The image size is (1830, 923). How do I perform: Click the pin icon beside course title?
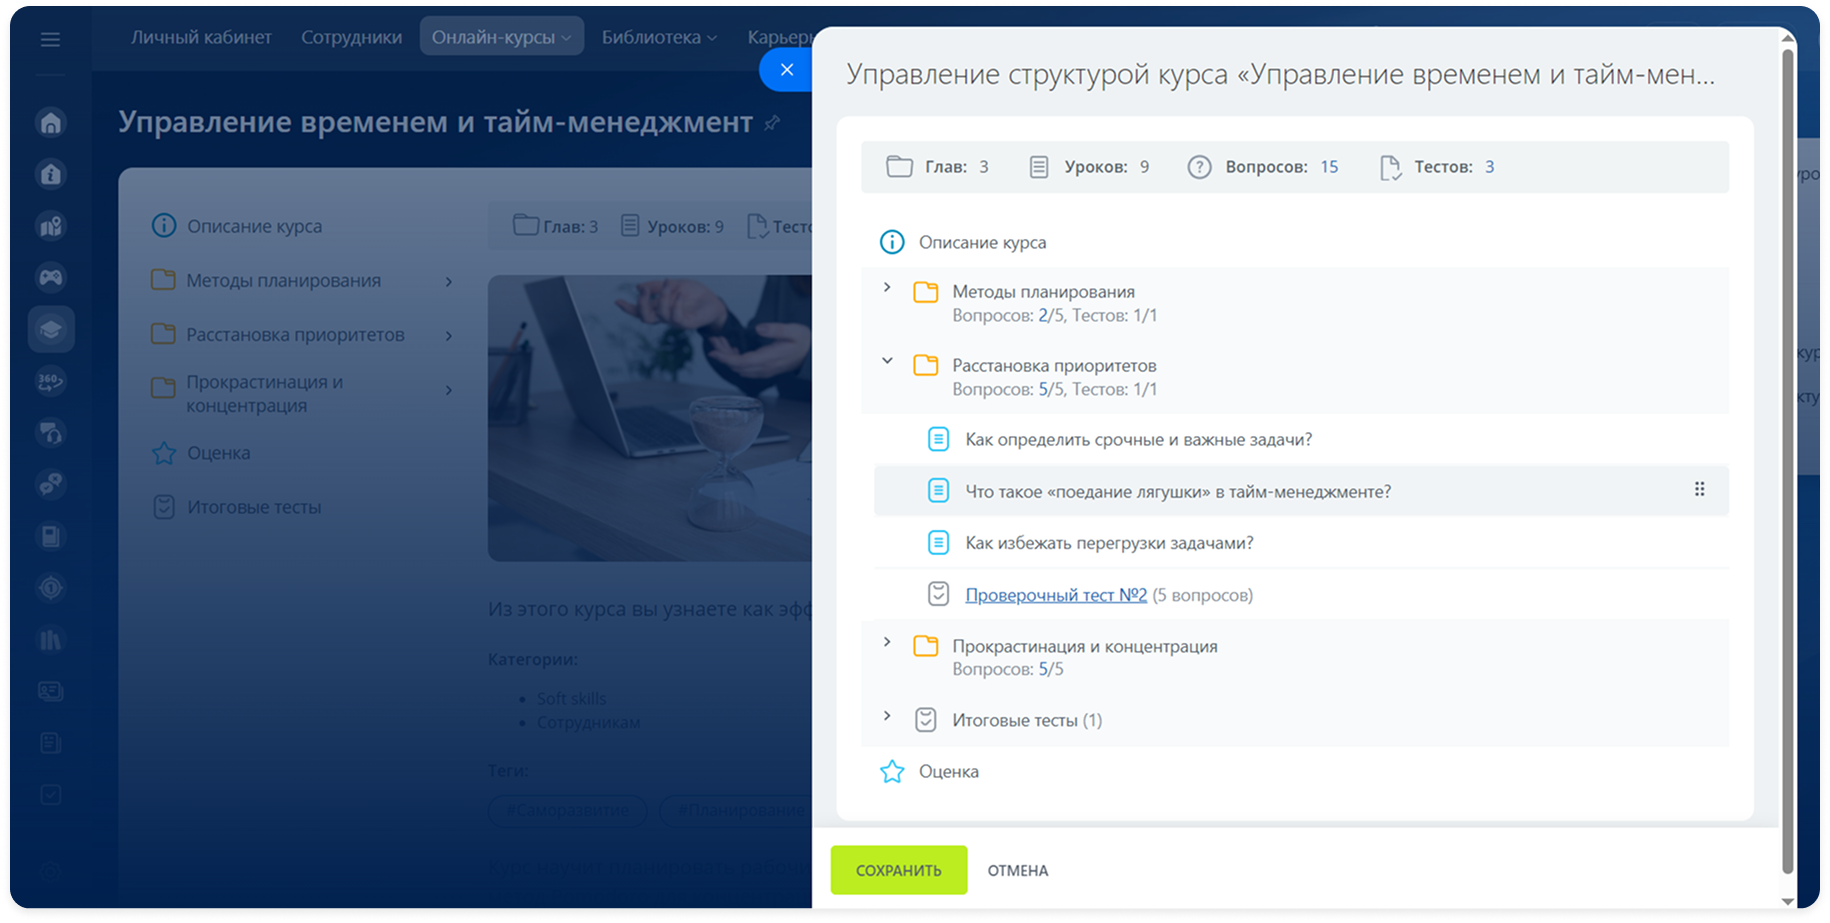click(x=772, y=123)
